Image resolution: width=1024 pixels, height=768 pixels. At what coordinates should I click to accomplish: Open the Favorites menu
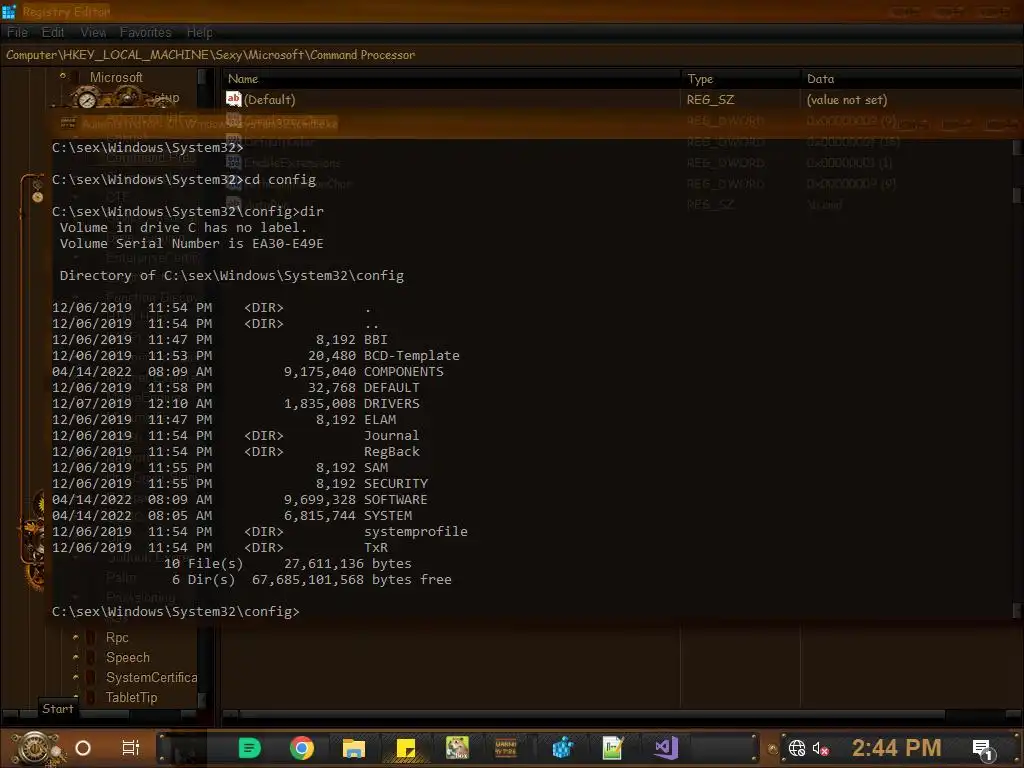point(146,32)
